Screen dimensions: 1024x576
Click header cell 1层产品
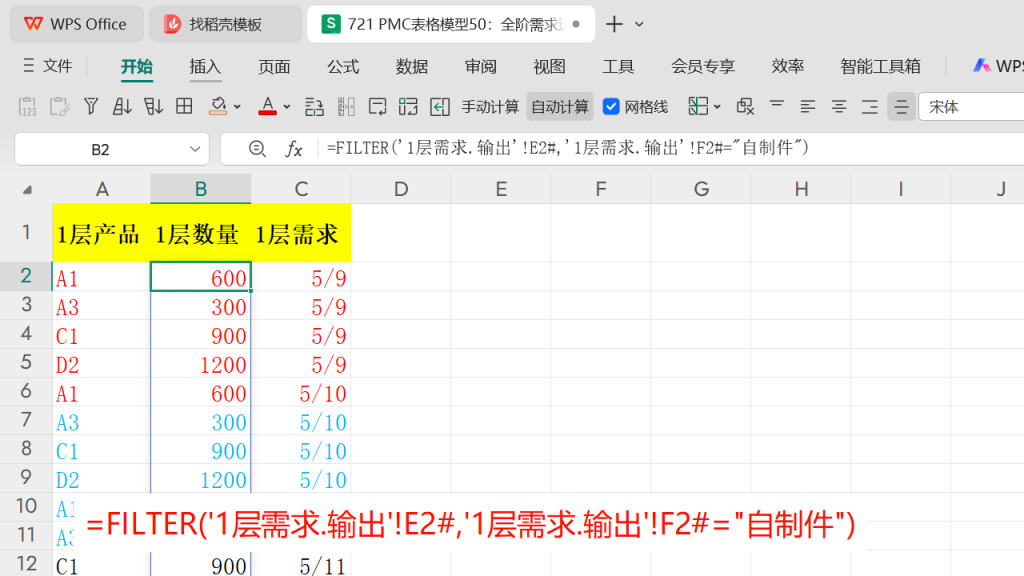[101, 234]
